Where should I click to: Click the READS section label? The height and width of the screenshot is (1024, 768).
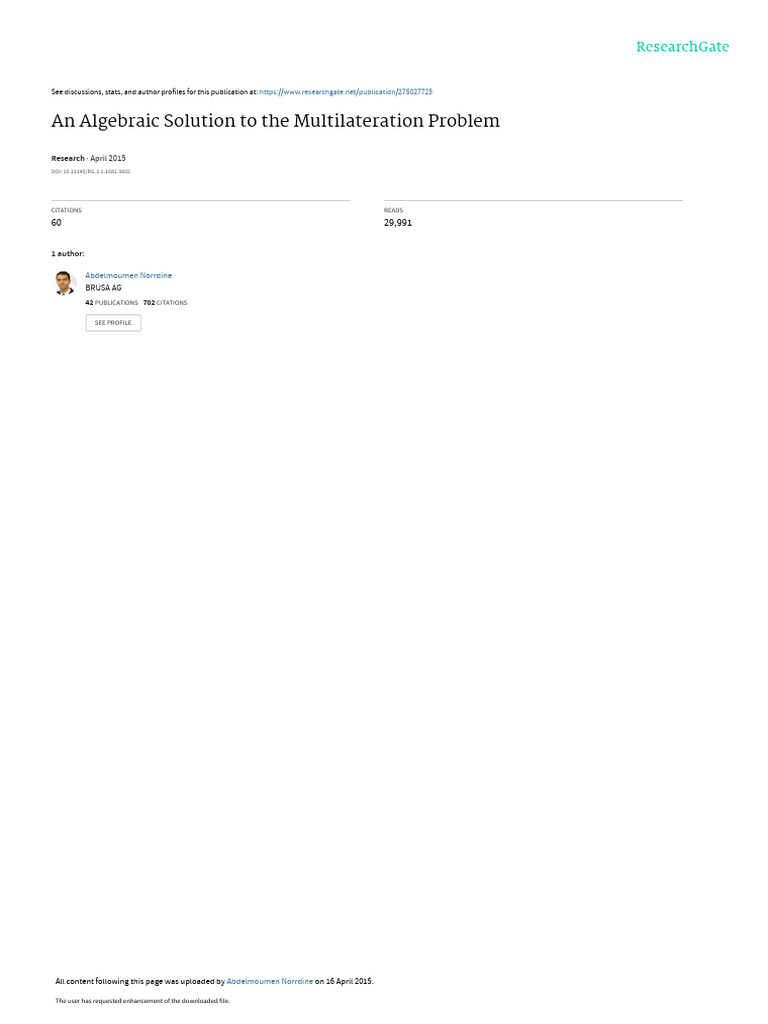pos(393,210)
